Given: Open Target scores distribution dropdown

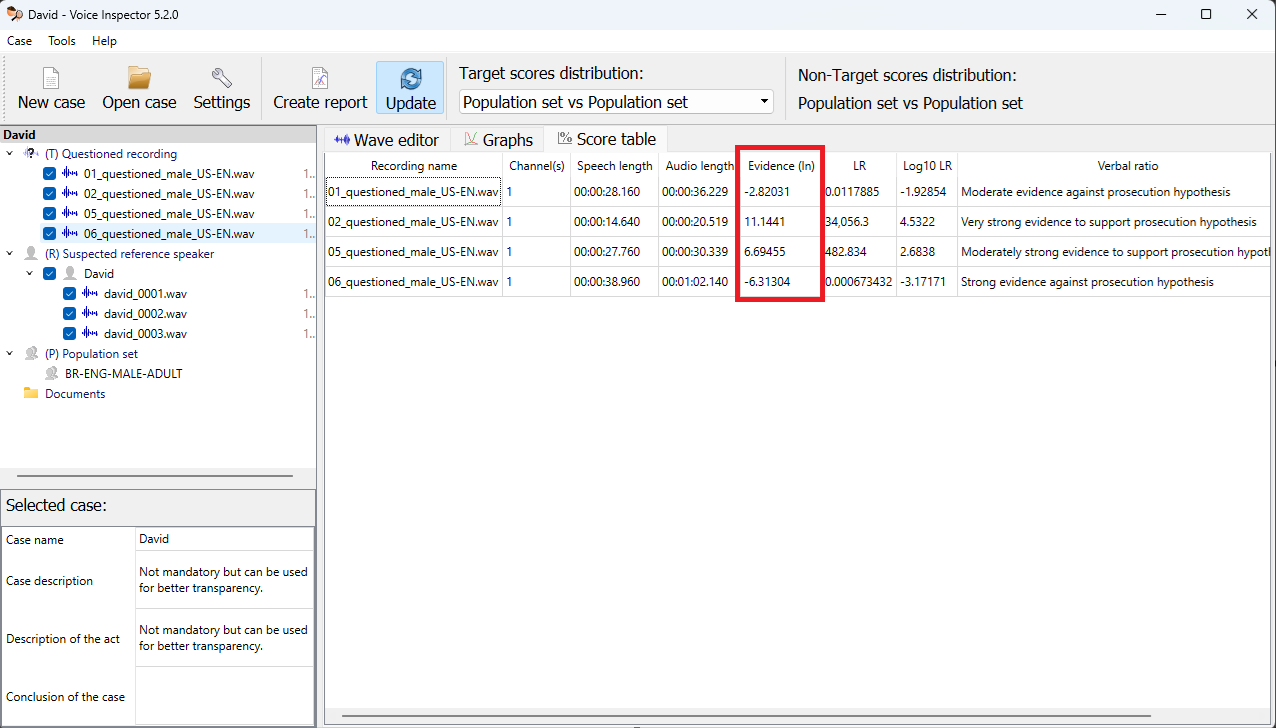Looking at the screenshot, I should (616, 102).
